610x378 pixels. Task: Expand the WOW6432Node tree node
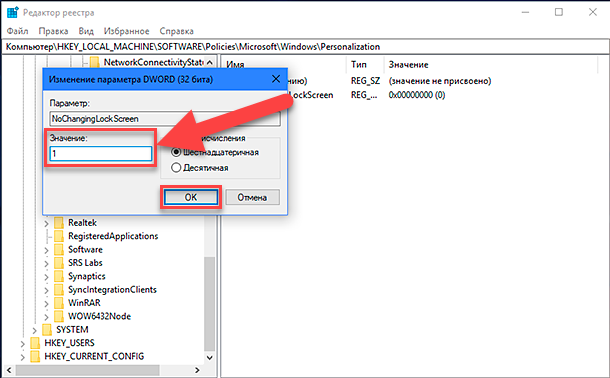click(x=46, y=317)
